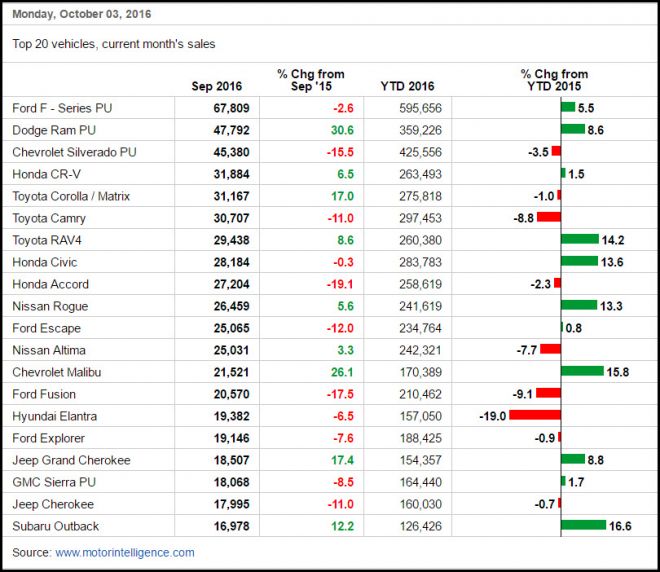Screen dimensions: 660x572
Task: Click '% Chg from Sep '15' header
Action: (x=311, y=80)
